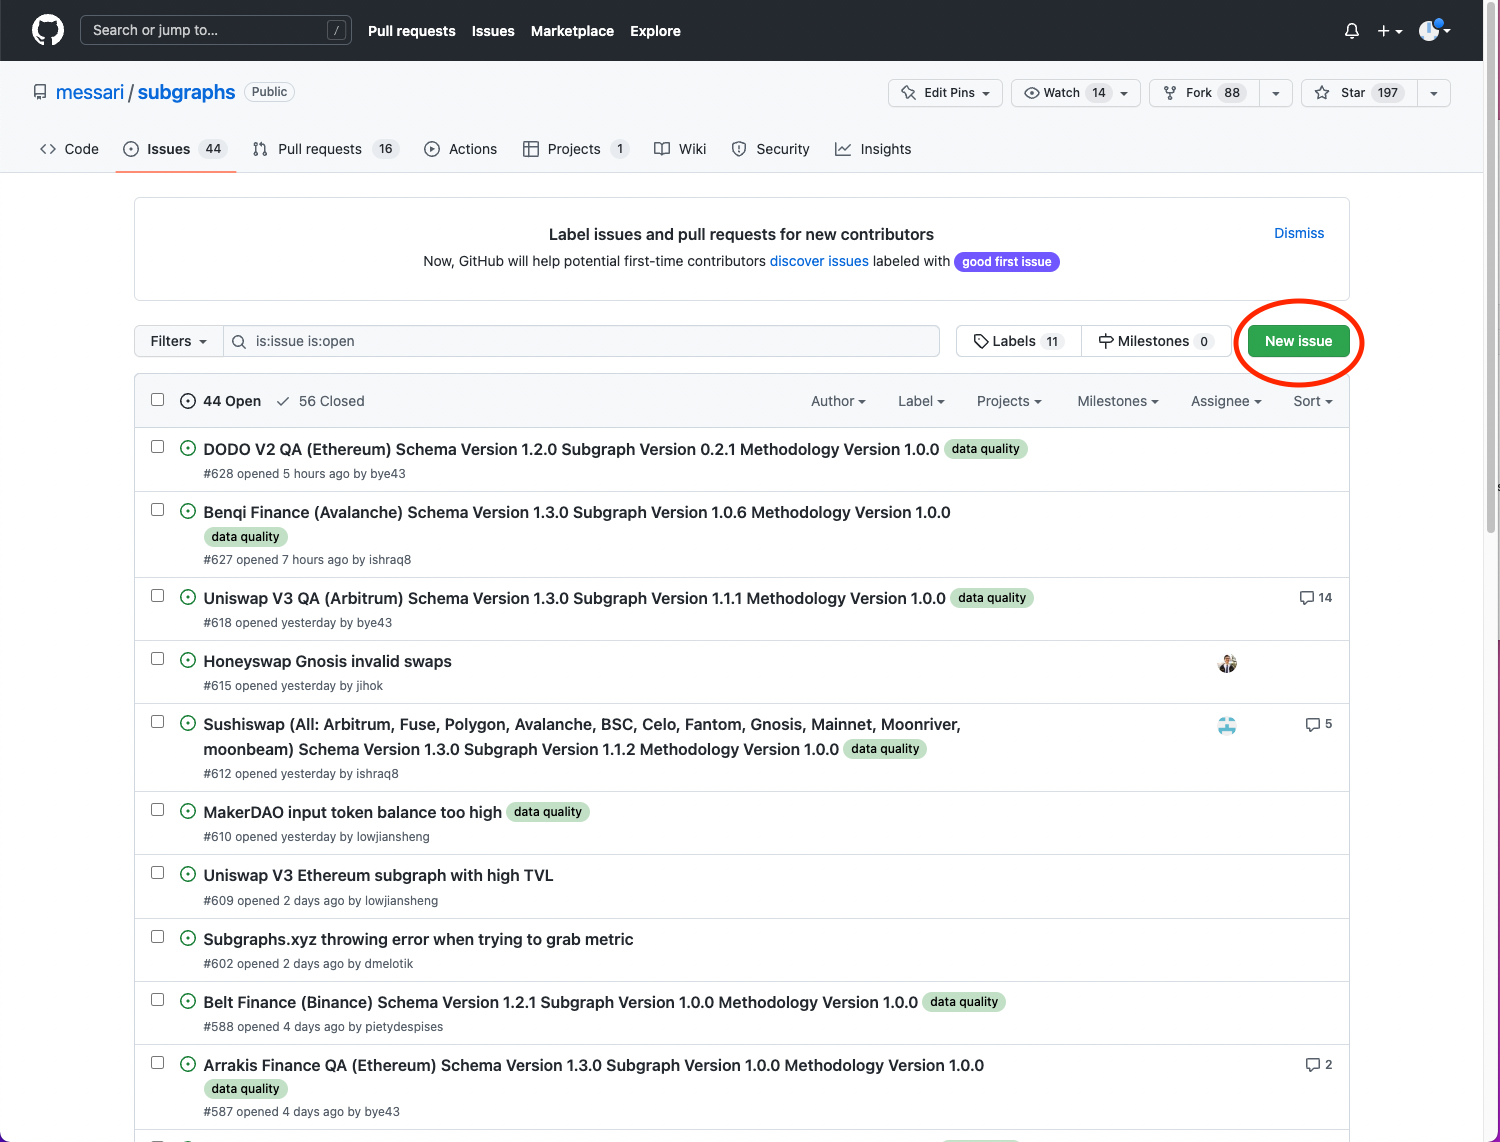This screenshot has height=1142, width=1500.
Task: Open Marketplace in top navigation
Action: pyautogui.click(x=572, y=31)
